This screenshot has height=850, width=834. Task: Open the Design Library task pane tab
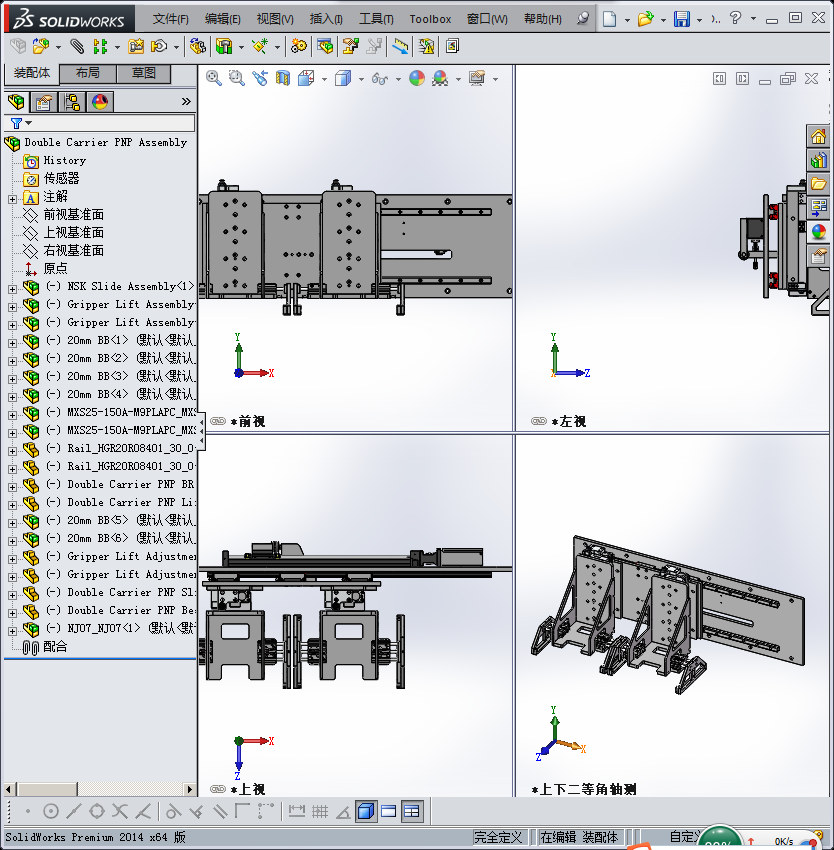point(819,160)
